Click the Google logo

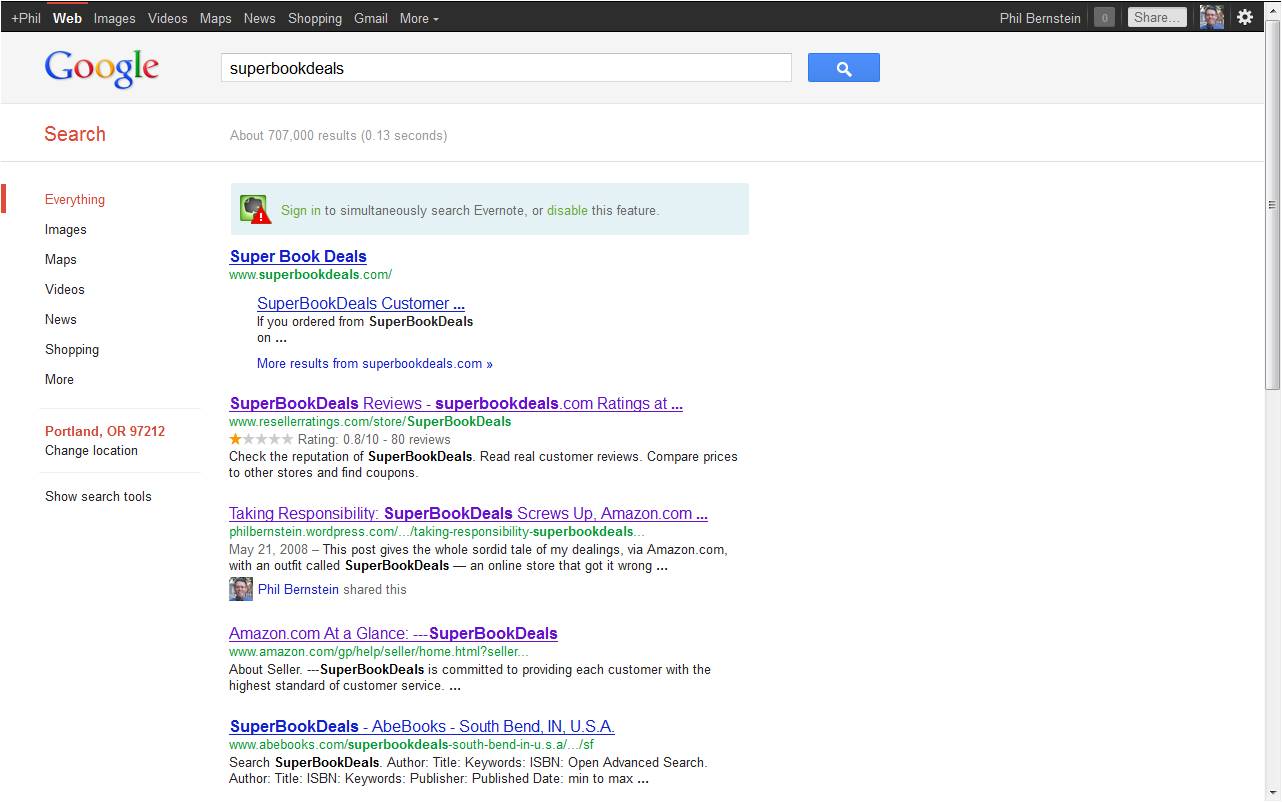tap(102, 68)
